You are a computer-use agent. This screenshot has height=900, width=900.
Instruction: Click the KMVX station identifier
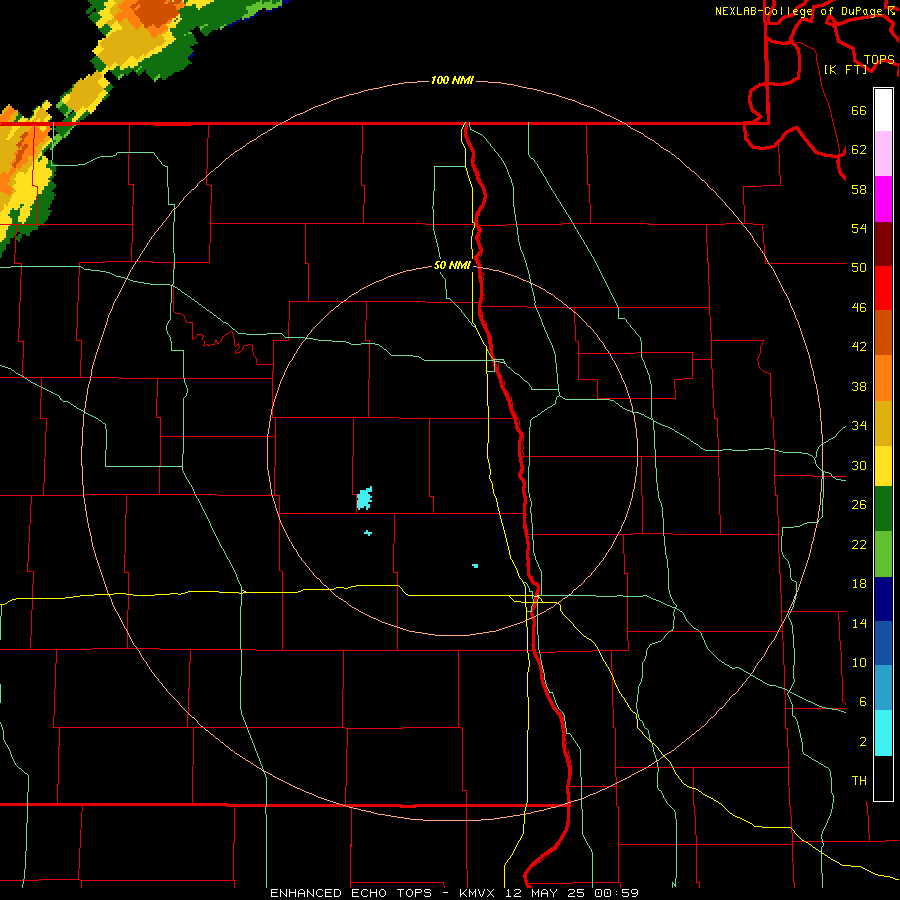click(476, 893)
